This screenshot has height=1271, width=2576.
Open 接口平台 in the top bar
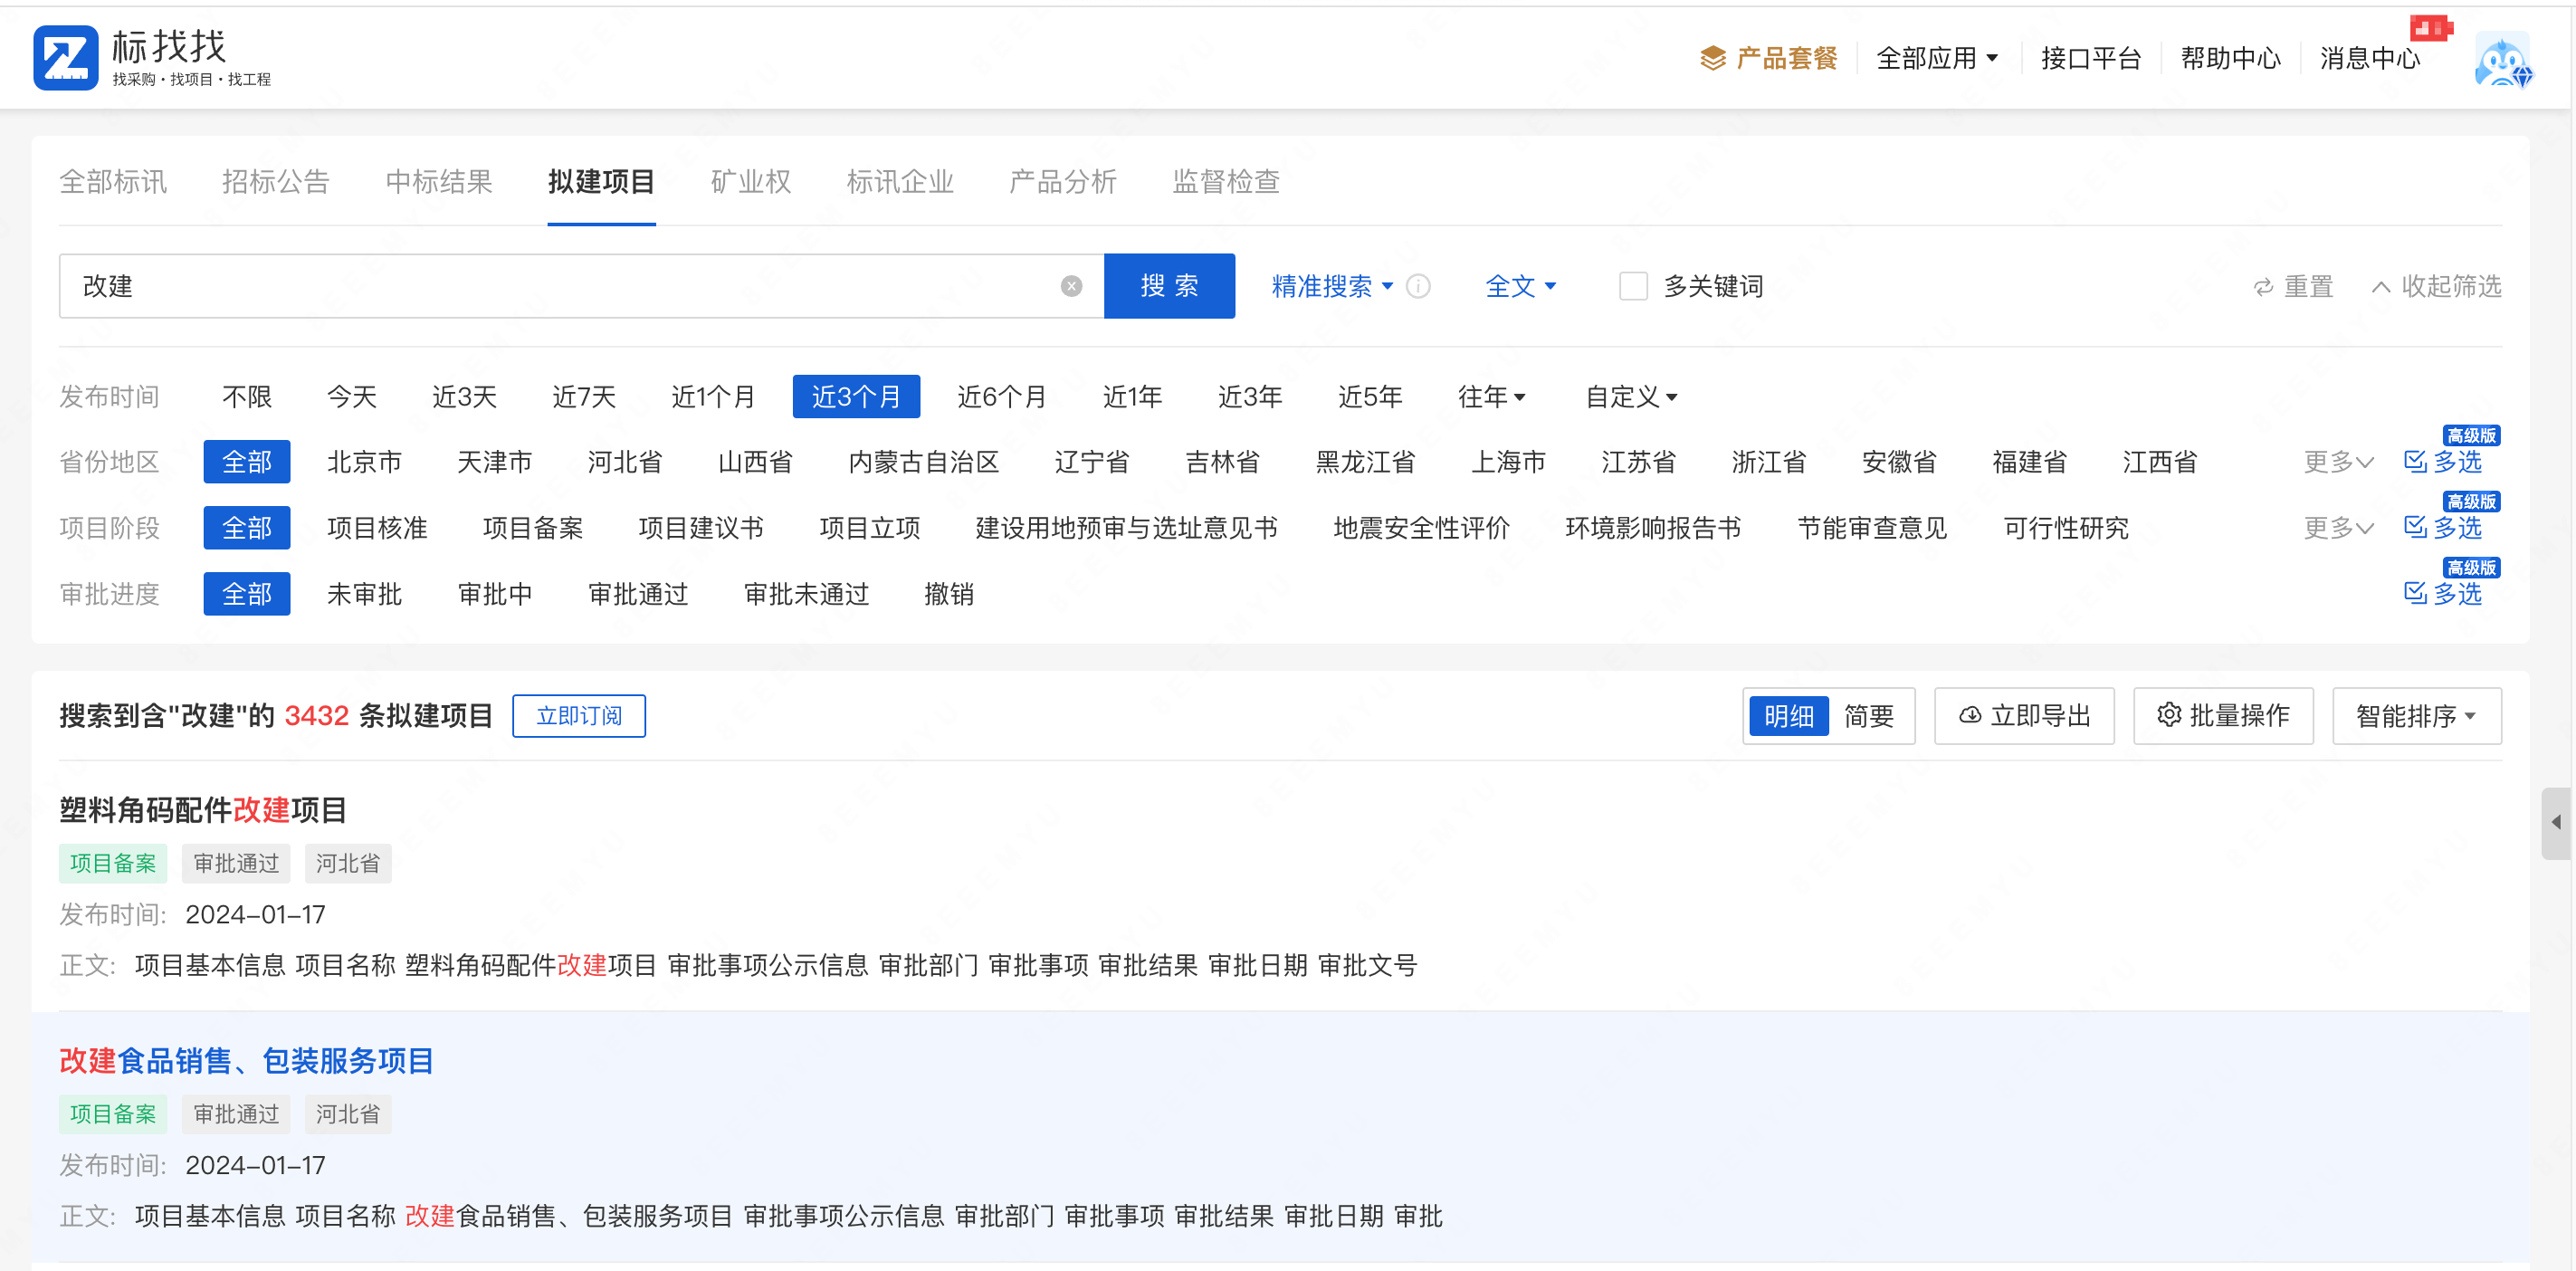2090,58
